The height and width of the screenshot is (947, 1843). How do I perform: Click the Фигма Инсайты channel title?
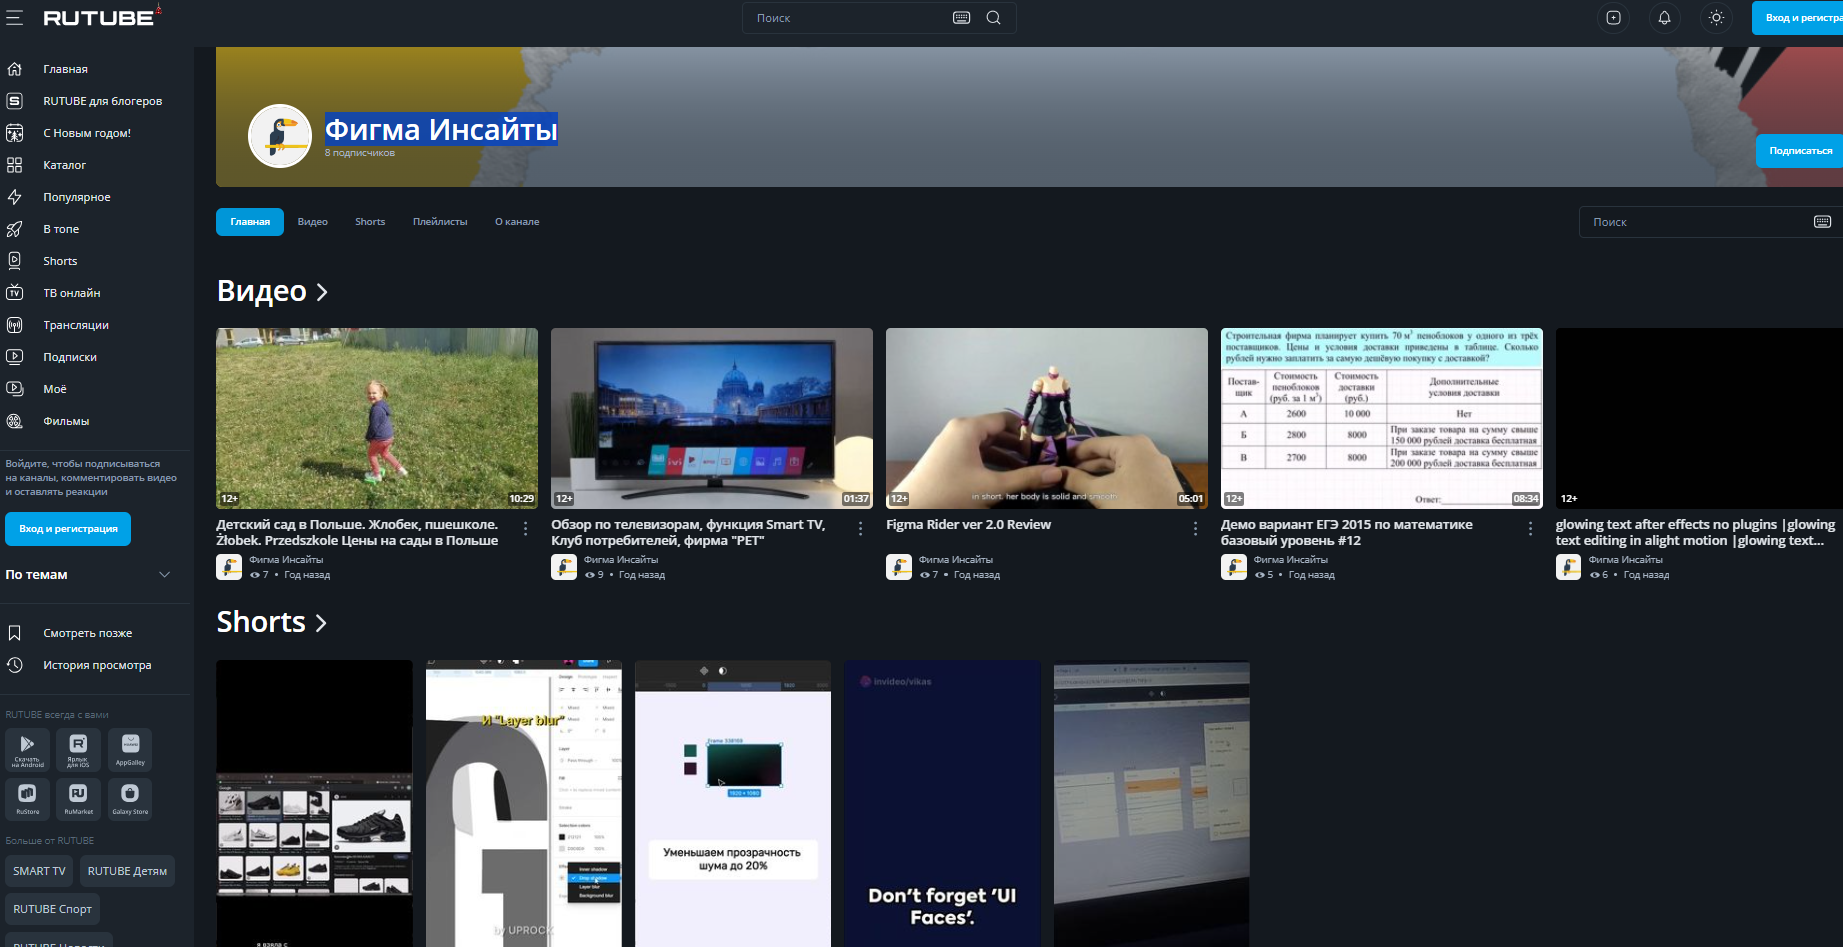click(441, 129)
